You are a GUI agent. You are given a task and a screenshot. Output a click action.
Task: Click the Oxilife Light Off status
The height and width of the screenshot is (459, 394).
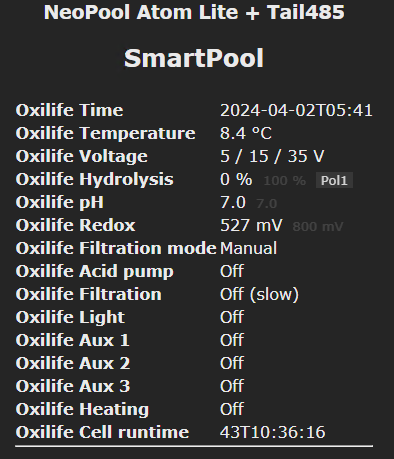232,317
